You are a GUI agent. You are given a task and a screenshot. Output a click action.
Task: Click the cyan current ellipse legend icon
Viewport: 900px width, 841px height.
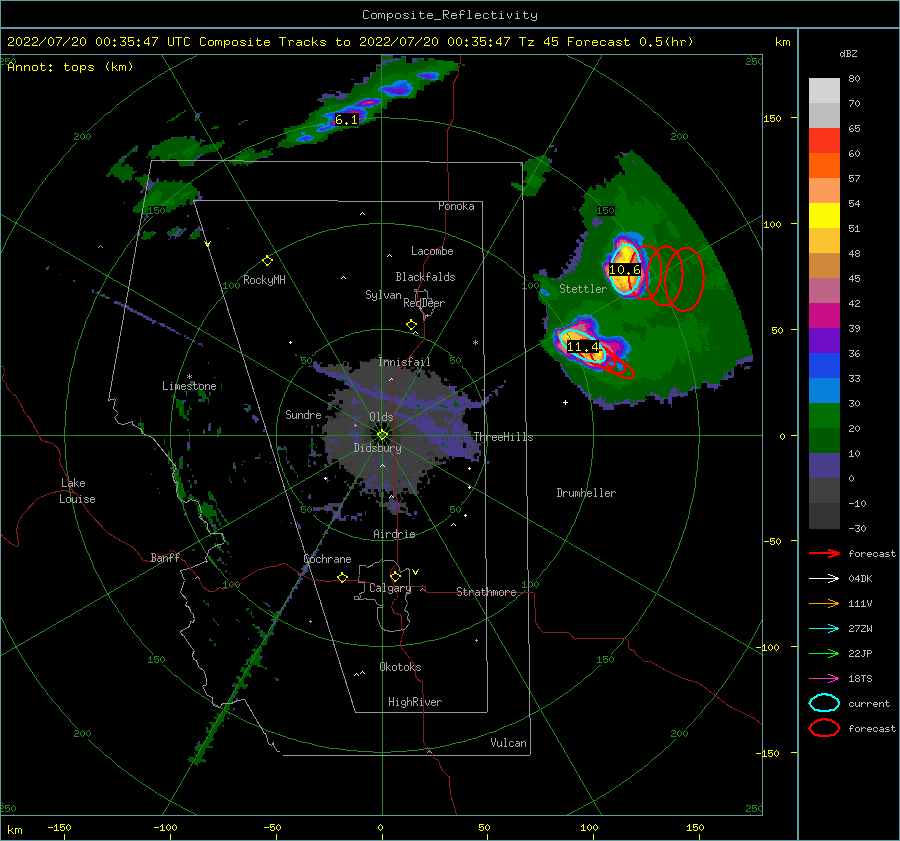[x=824, y=703]
